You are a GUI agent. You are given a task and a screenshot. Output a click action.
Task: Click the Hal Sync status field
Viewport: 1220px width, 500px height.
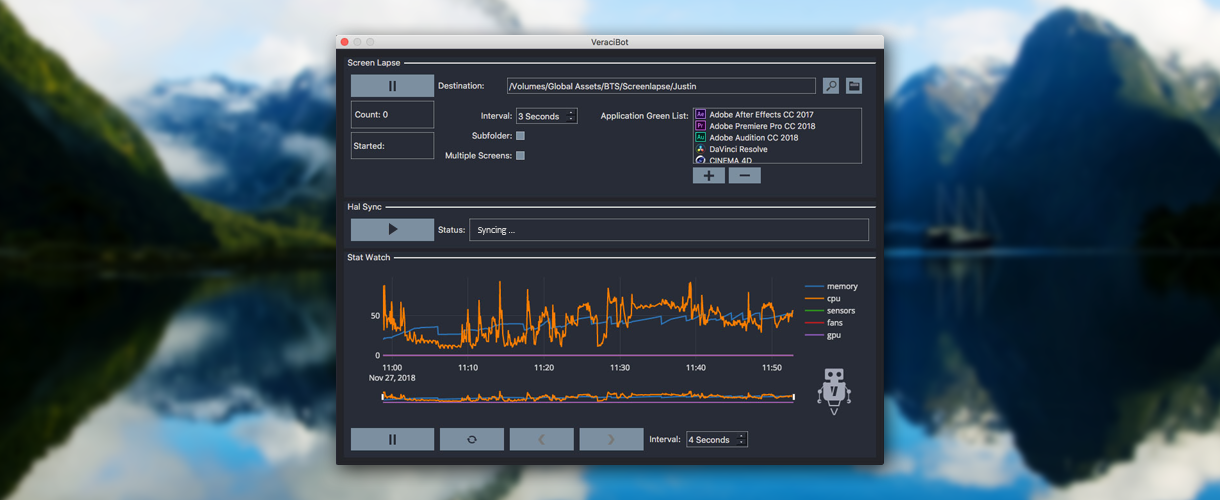click(669, 230)
